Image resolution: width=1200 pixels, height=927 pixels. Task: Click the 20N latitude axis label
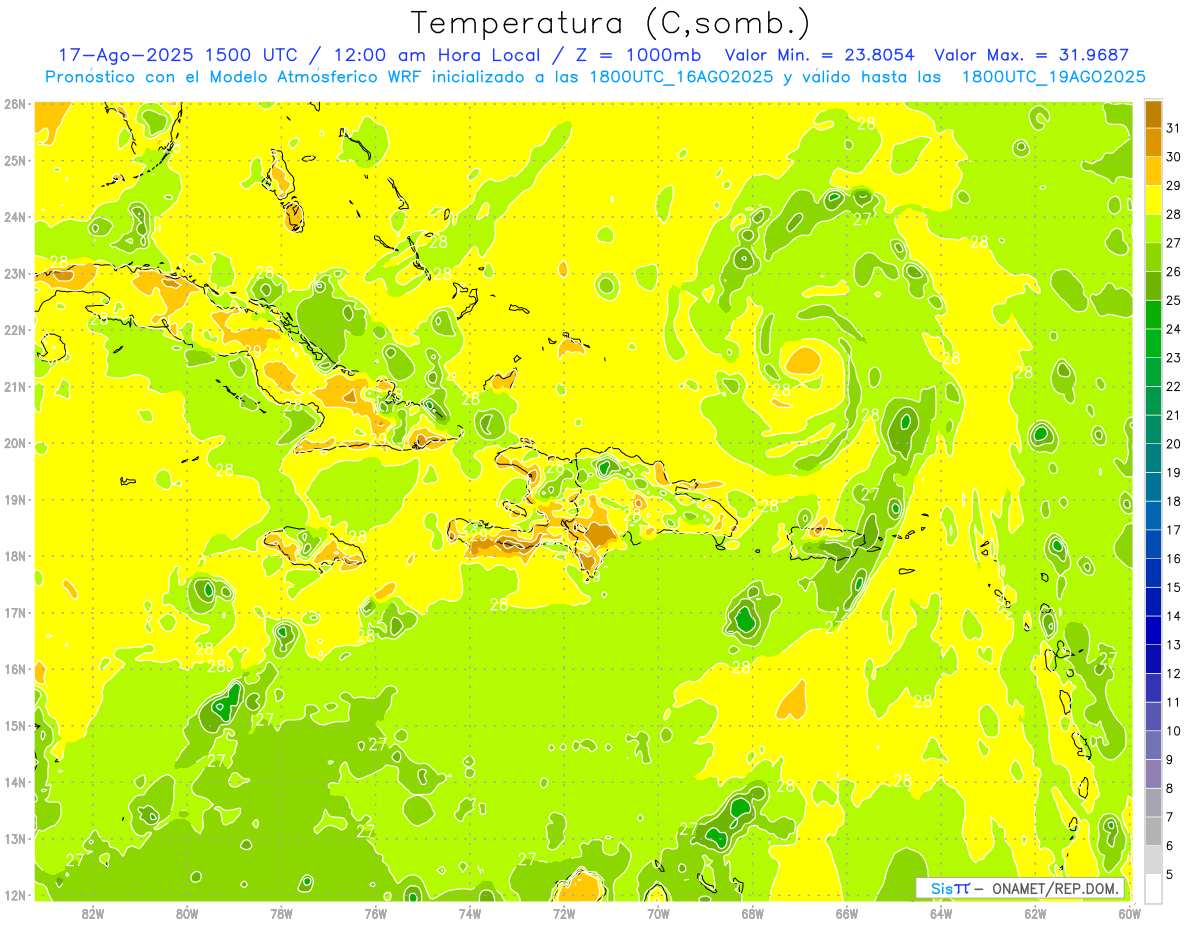click(14, 443)
